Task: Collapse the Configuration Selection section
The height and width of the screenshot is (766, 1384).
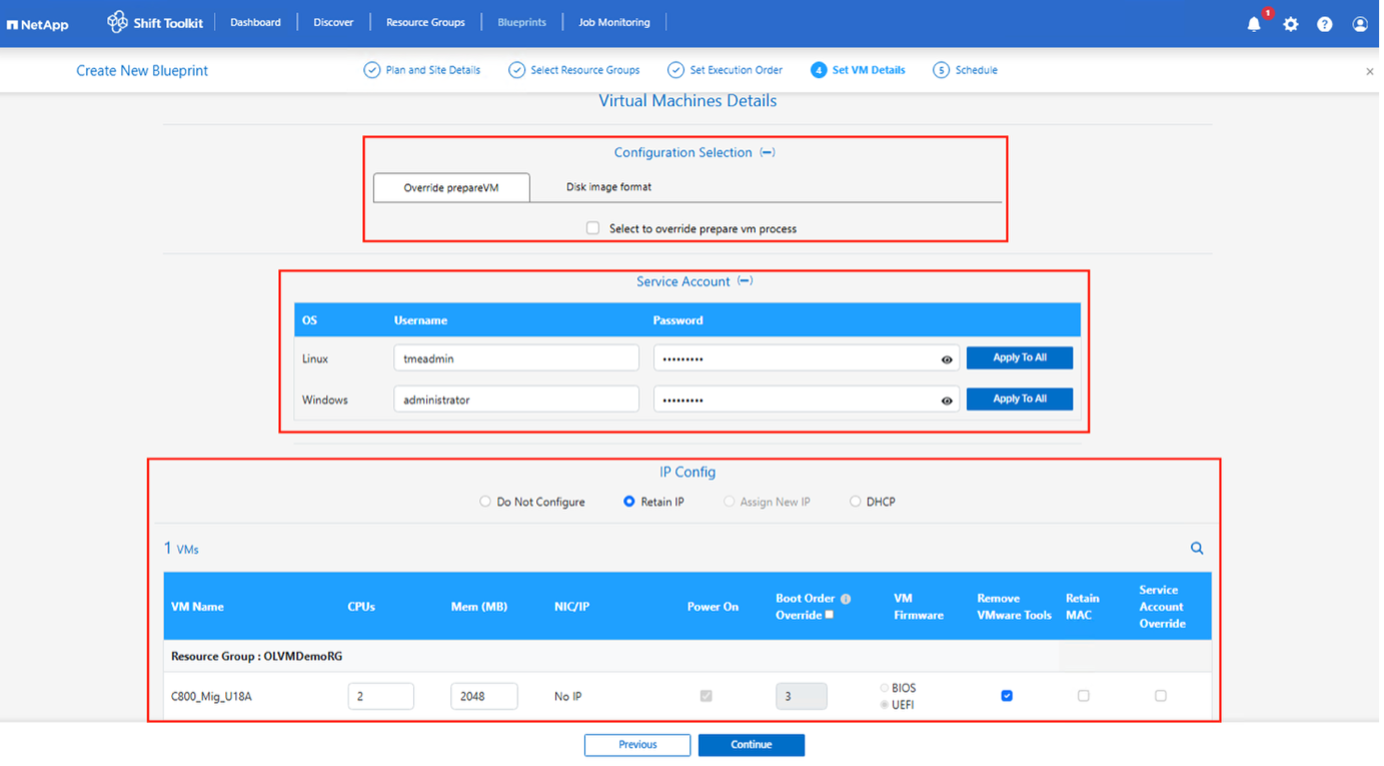Action: [x=767, y=153]
